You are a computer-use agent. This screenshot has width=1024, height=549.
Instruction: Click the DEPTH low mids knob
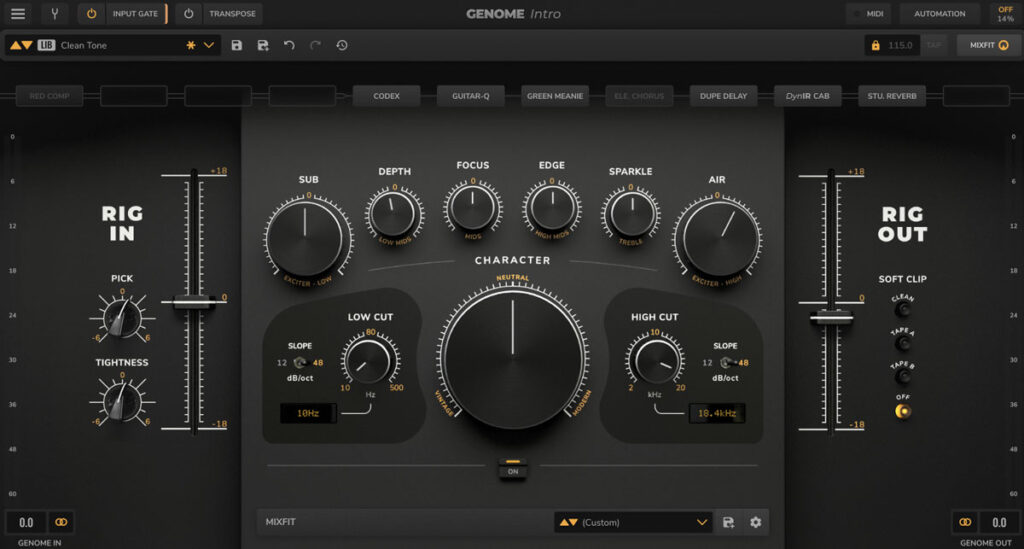(393, 214)
